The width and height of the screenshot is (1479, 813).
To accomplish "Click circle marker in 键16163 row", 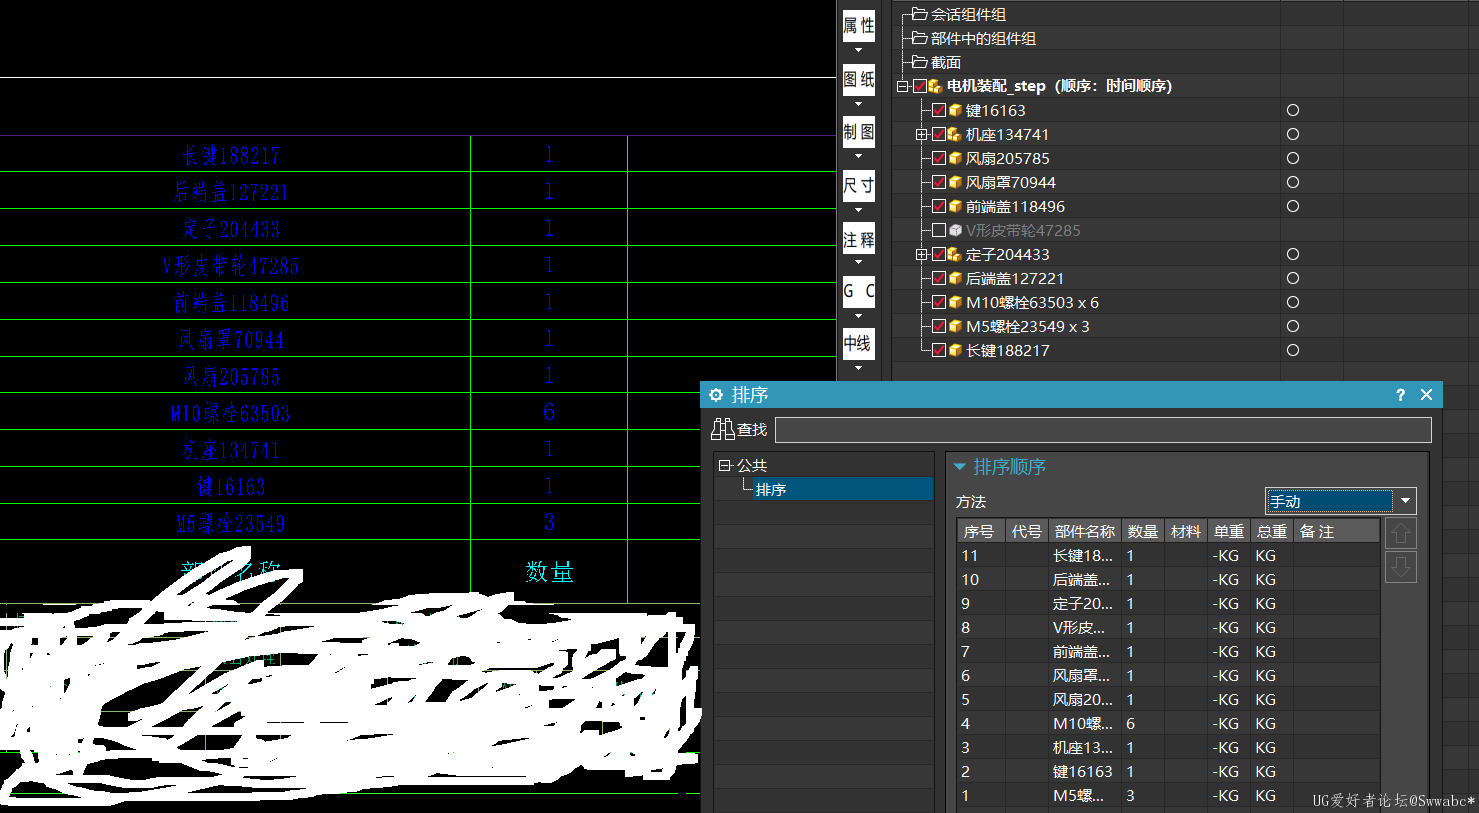I will [1293, 110].
